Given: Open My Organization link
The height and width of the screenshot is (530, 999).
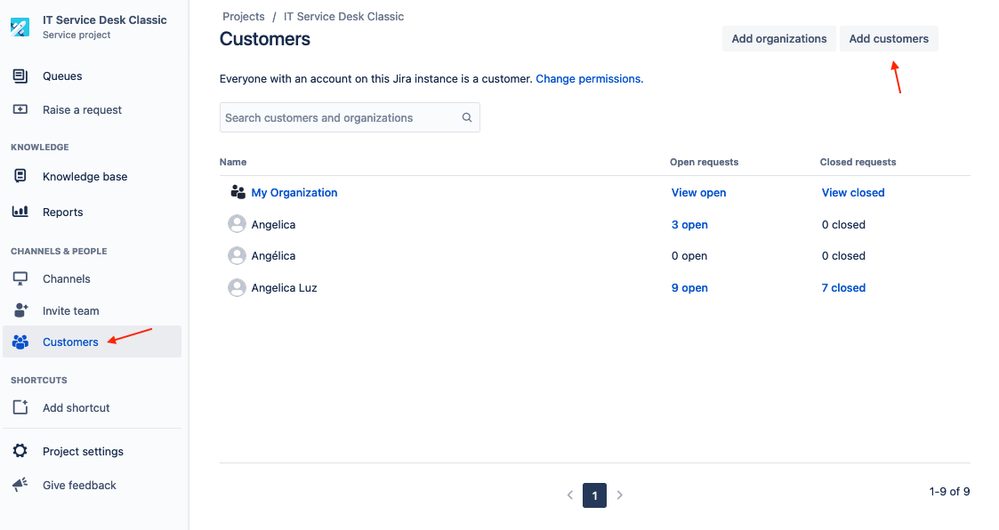Looking at the screenshot, I should tap(294, 192).
